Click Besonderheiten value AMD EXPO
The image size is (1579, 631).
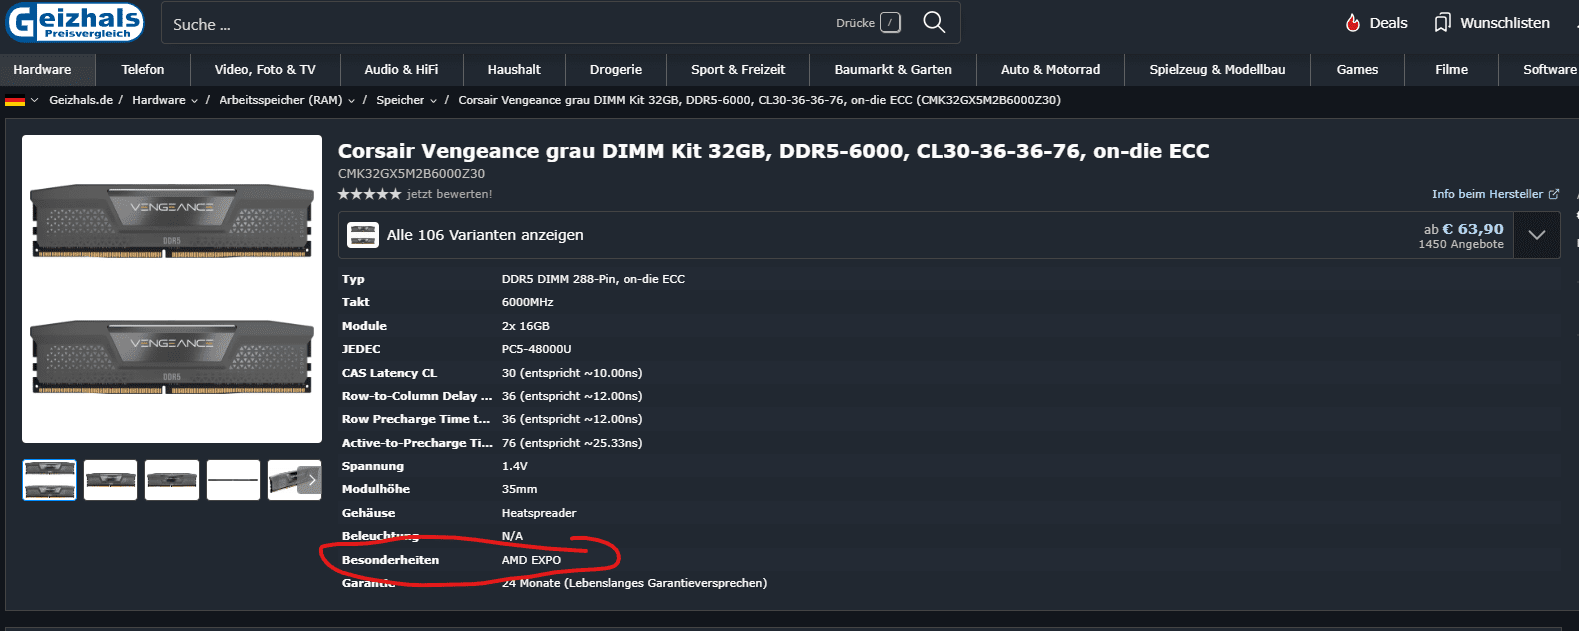531,560
